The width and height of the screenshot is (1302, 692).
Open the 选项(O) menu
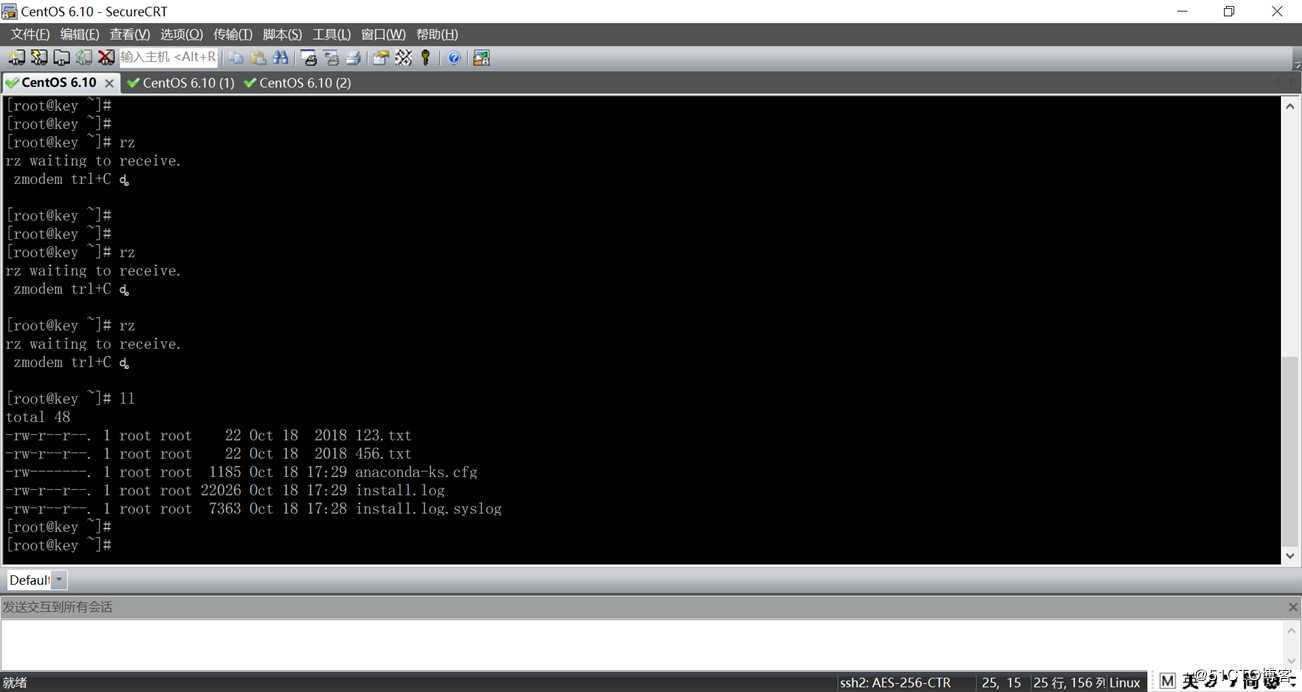pos(181,34)
